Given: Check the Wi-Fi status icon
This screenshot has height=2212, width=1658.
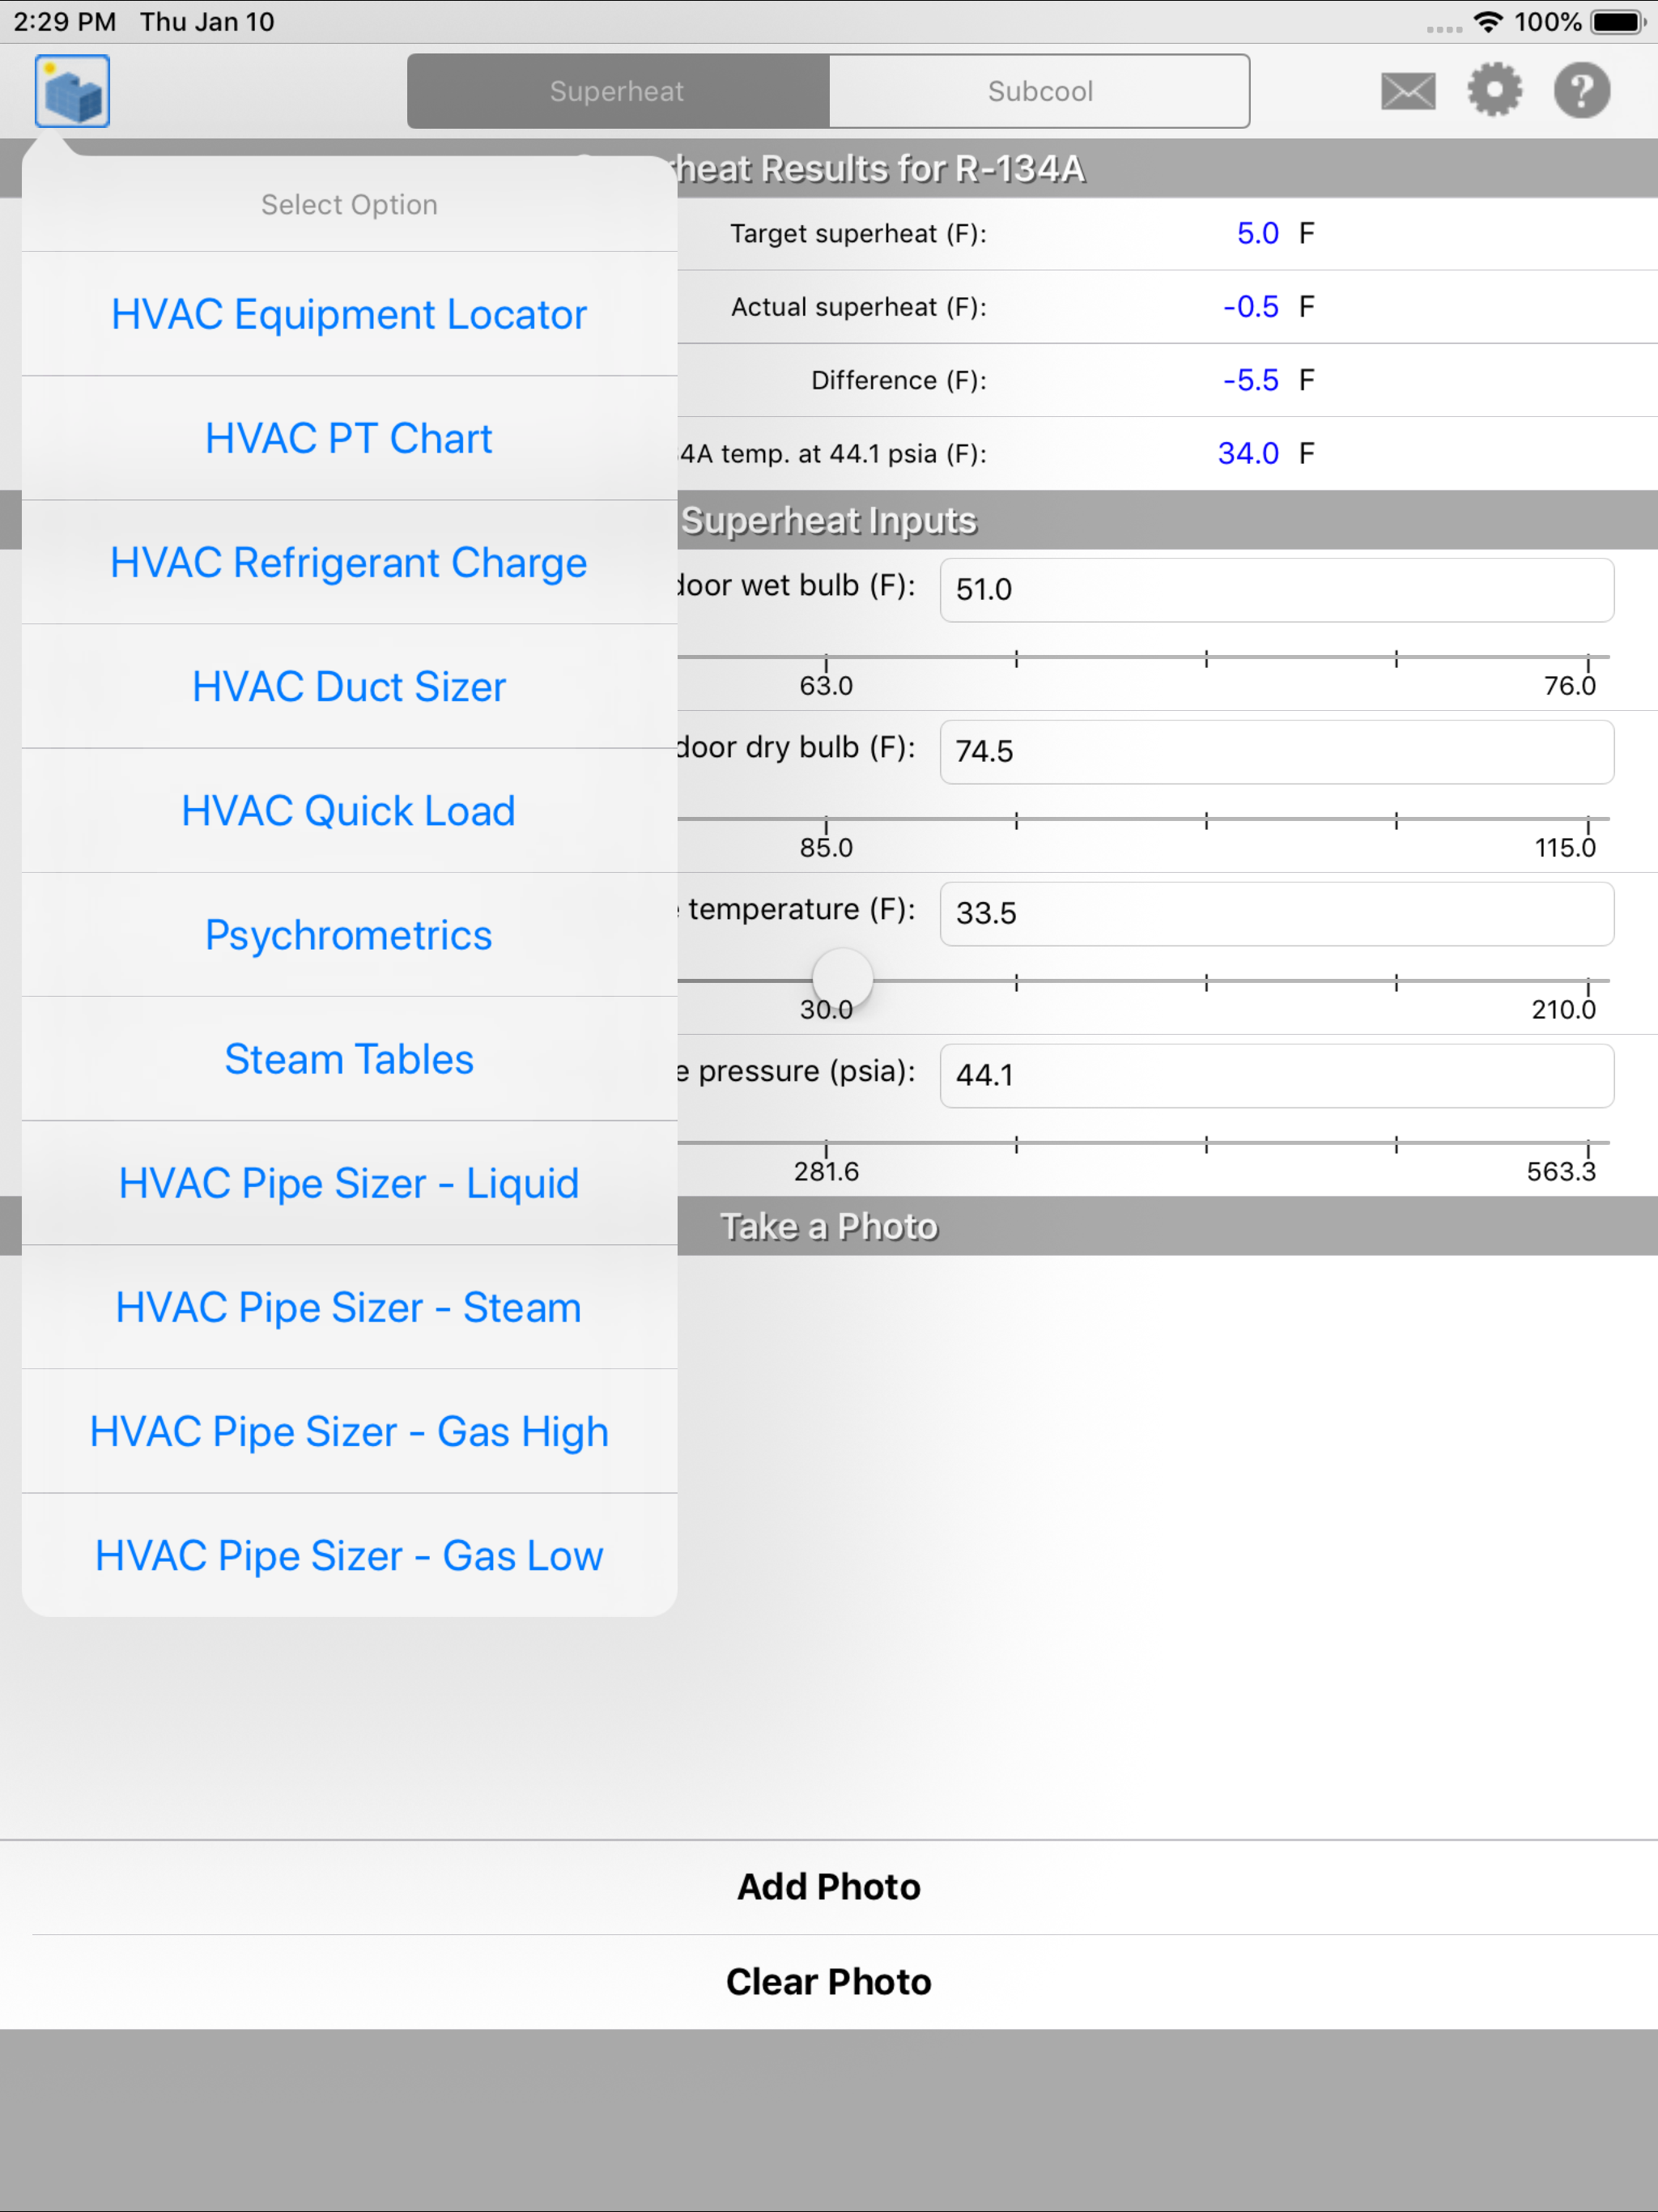Looking at the screenshot, I should pyautogui.click(x=1489, y=21).
